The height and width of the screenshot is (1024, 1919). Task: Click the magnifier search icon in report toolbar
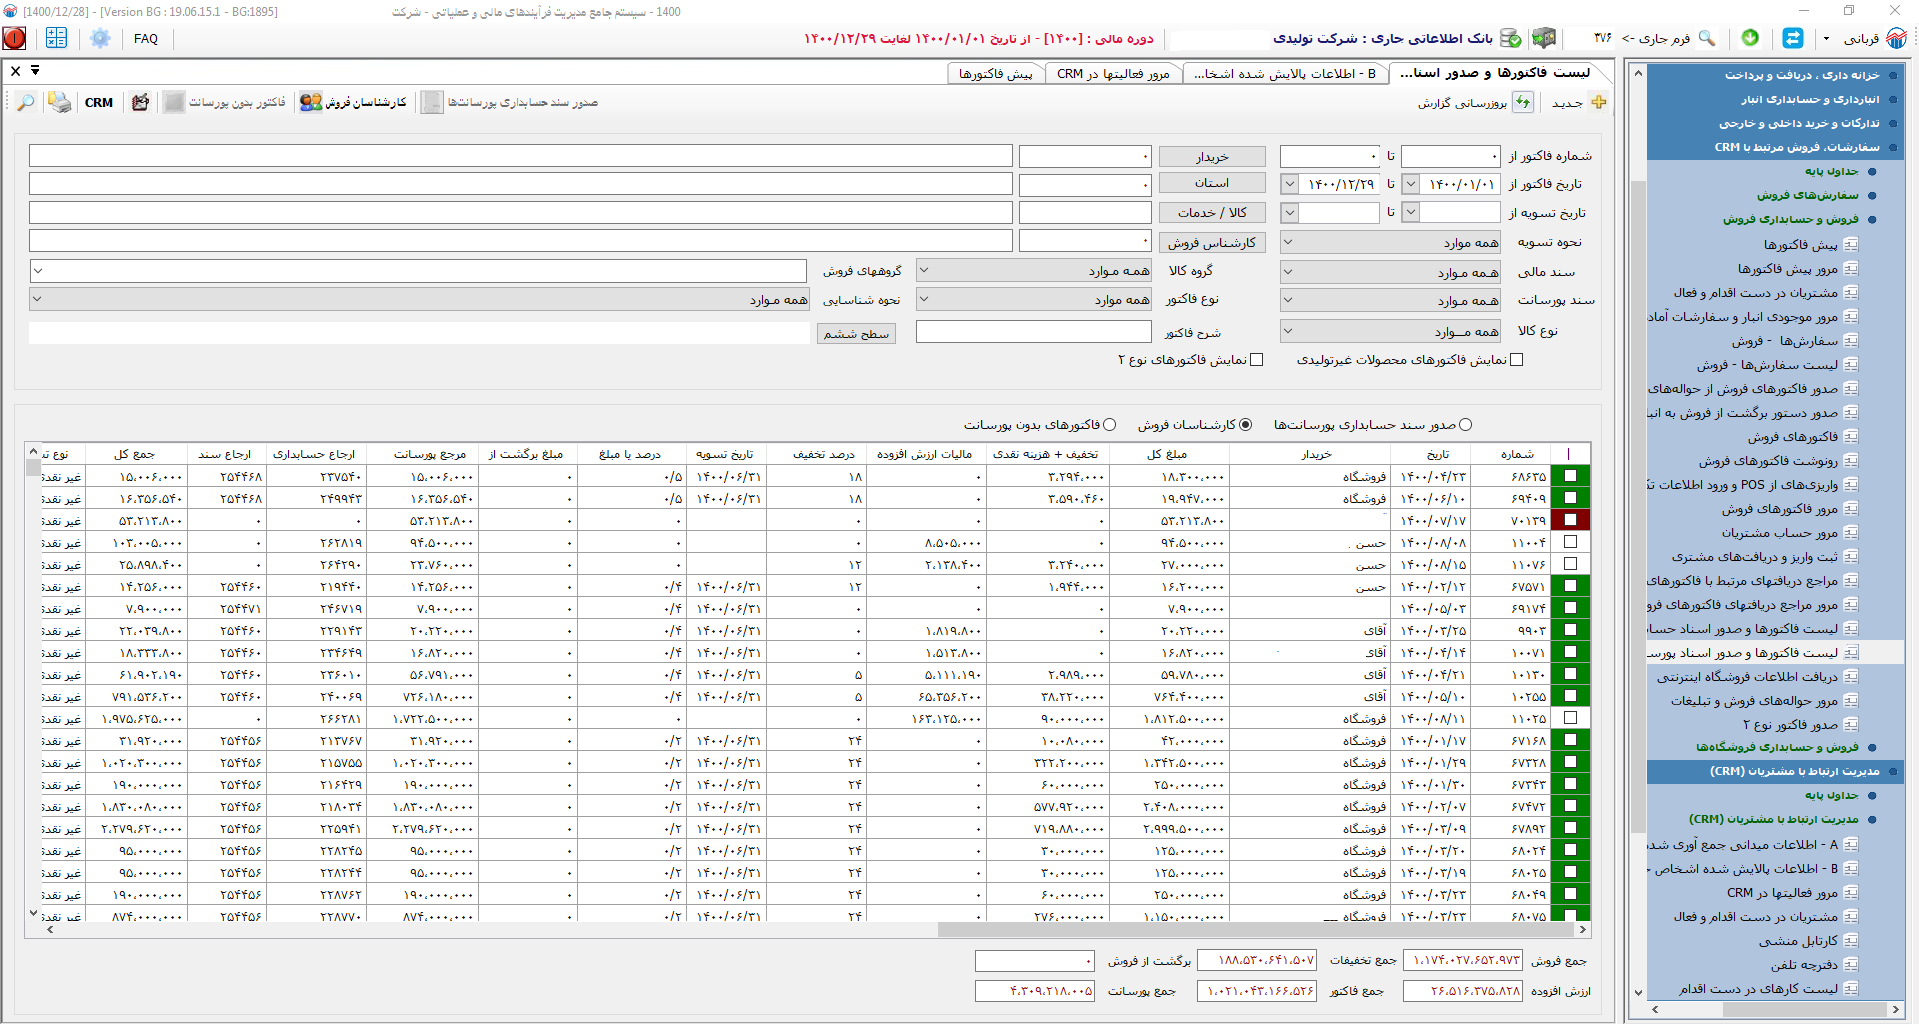26,102
